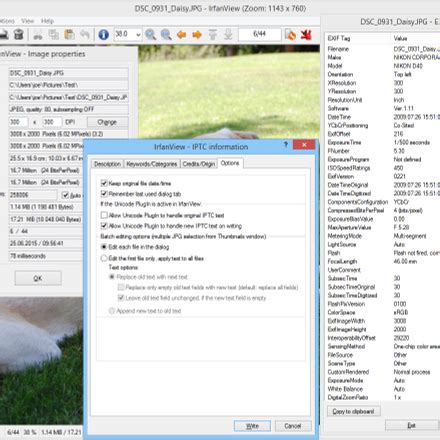Select Edit each file in the dialog radio
The width and height of the screenshot is (440, 440).
click(x=104, y=247)
